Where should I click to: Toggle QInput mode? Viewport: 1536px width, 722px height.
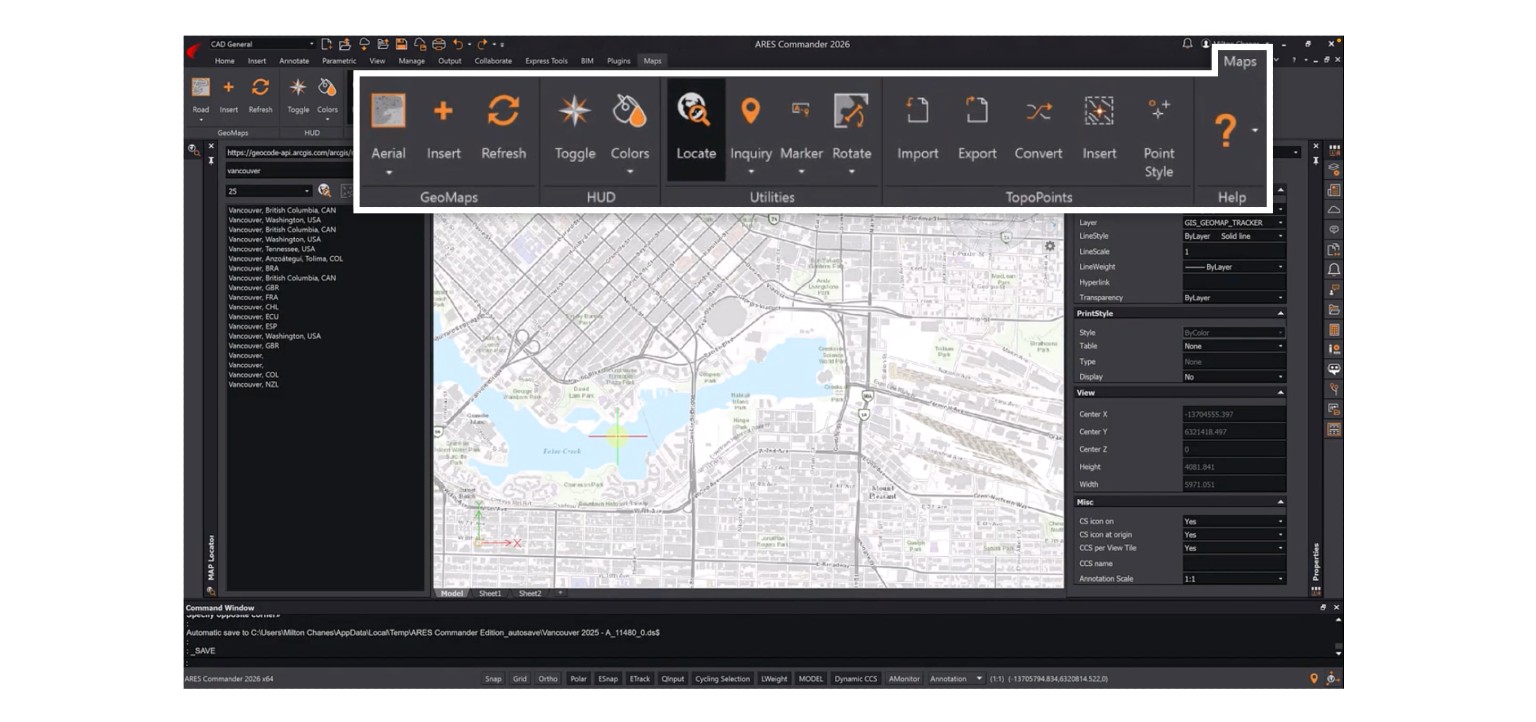pos(673,679)
